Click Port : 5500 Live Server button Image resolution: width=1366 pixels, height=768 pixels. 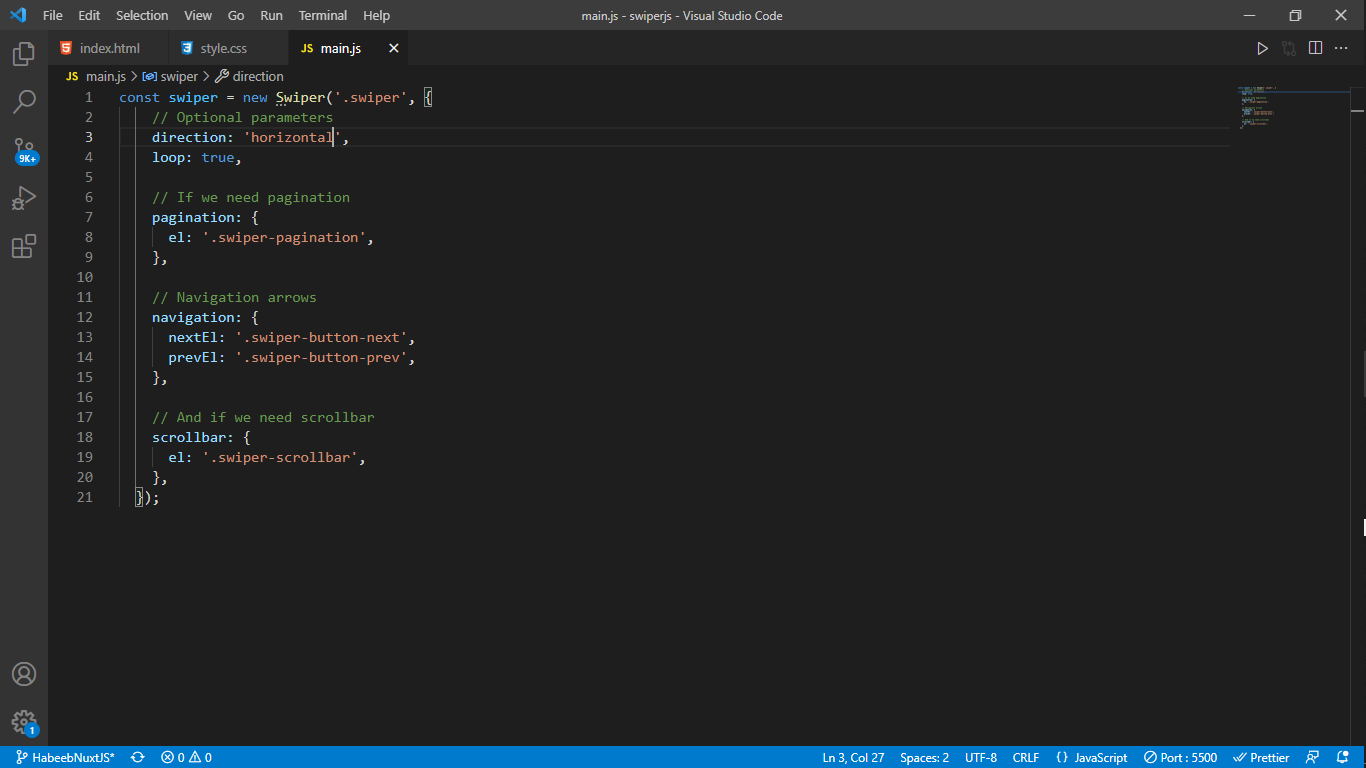tap(1181, 758)
